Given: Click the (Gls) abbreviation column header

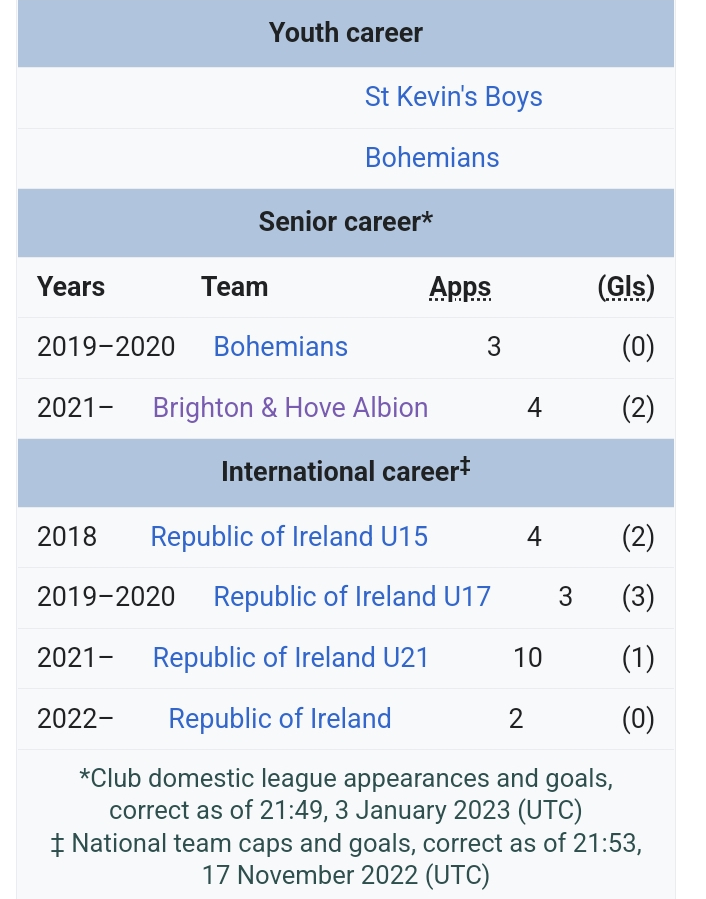Looking at the screenshot, I should coord(626,287).
